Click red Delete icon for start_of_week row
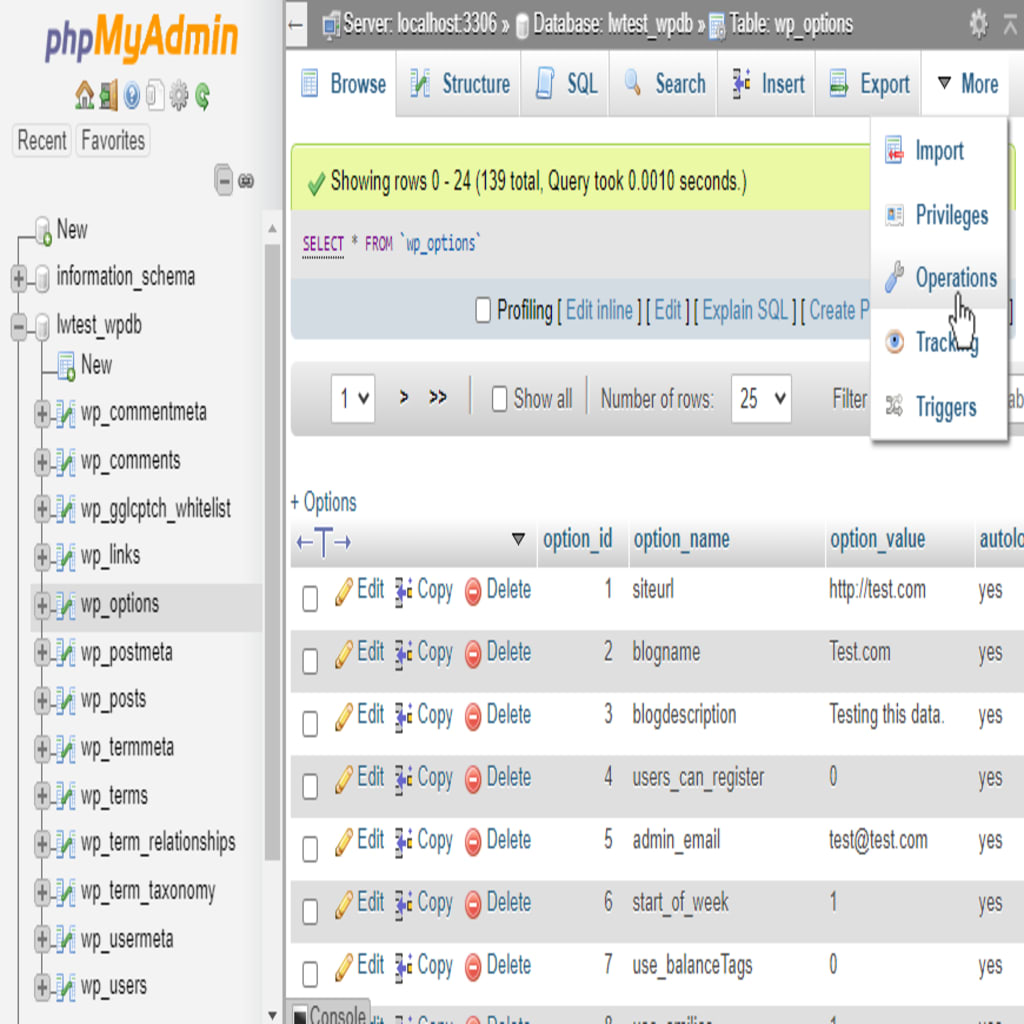 pyautogui.click(x=473, y=904)
